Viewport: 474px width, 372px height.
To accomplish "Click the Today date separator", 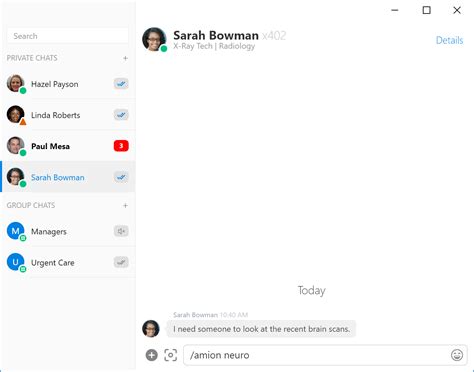I will tap(311, 290).
